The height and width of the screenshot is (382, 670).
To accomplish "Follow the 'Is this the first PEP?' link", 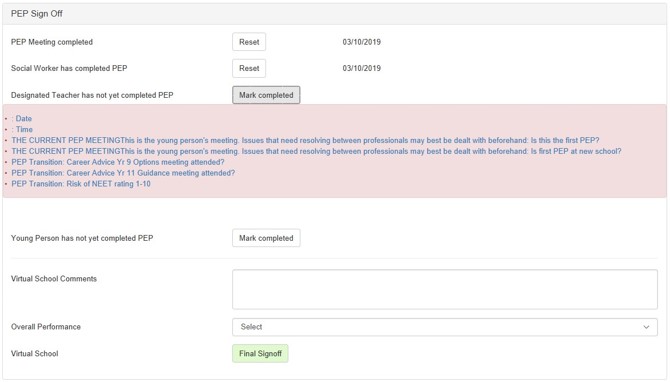I will (x=306, y=140).
